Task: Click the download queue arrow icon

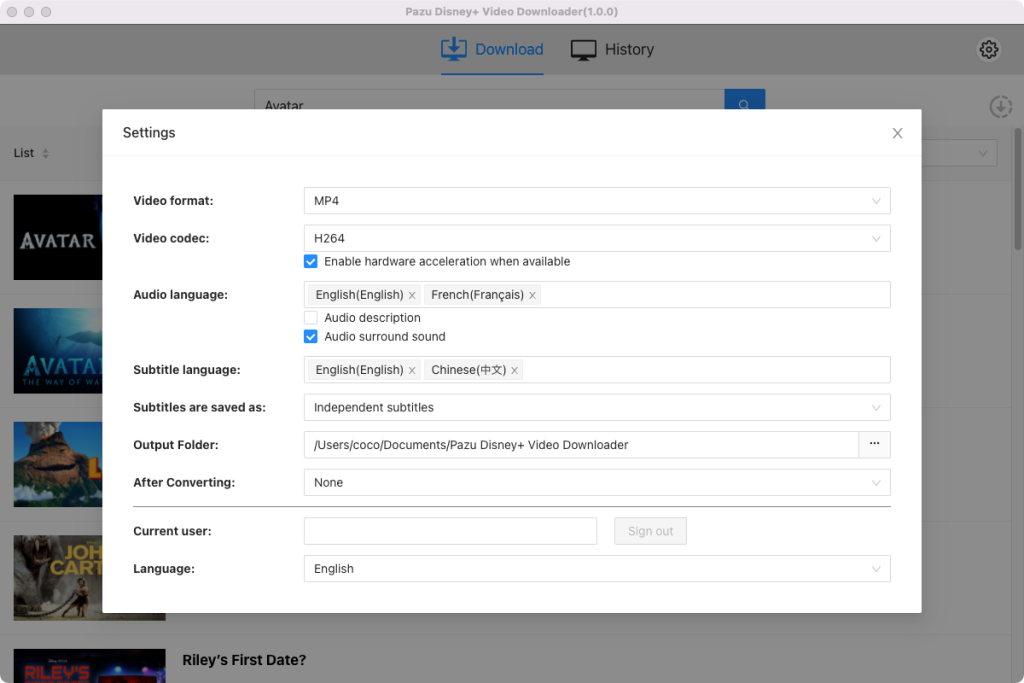Action: point(1000,106)
